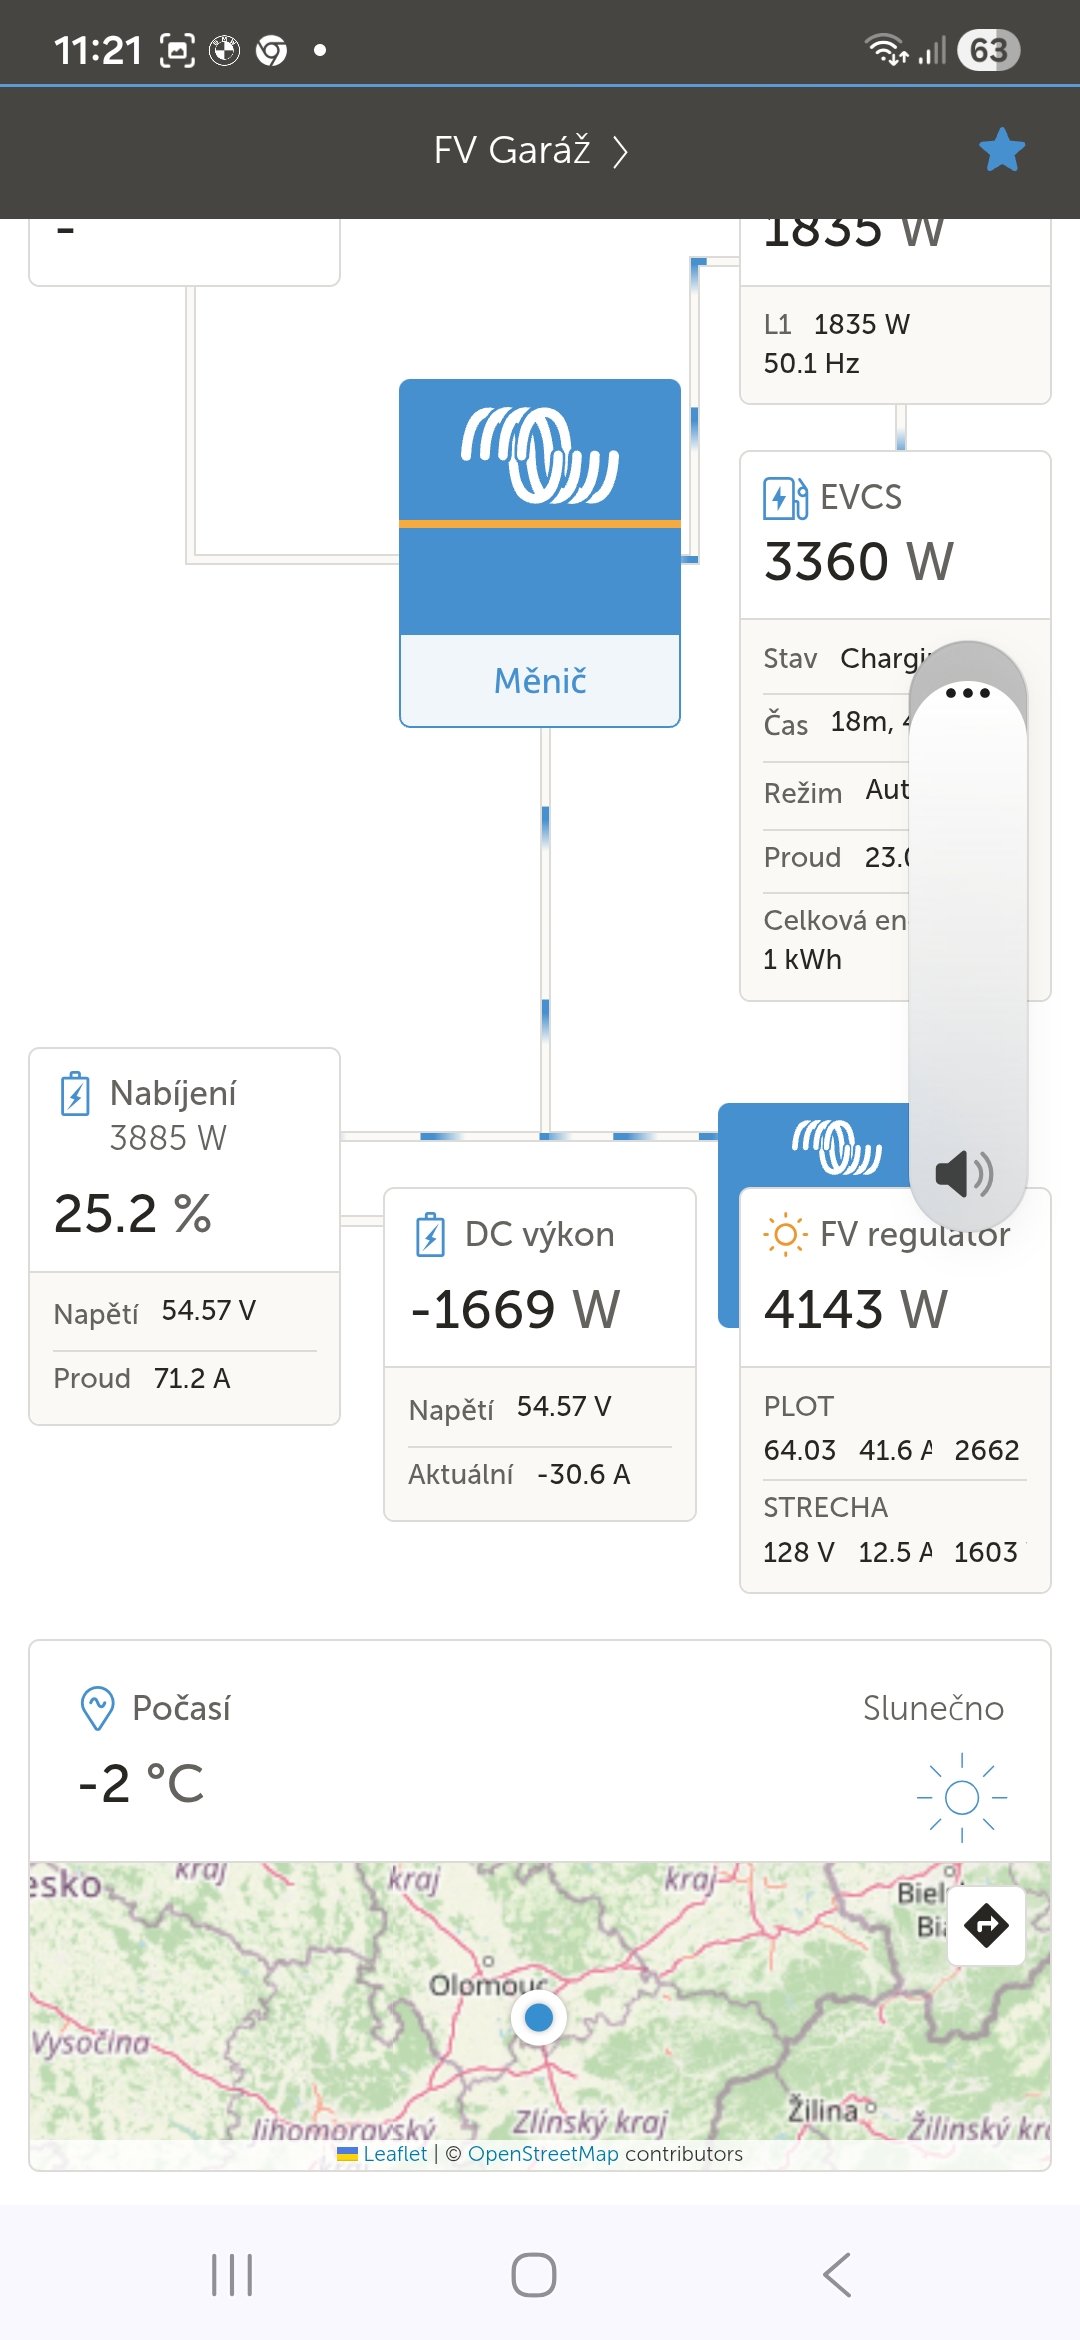Screen dimensions: 1080x2340
Task: Tap the Android back arrow
Action: pos(837,2275)
